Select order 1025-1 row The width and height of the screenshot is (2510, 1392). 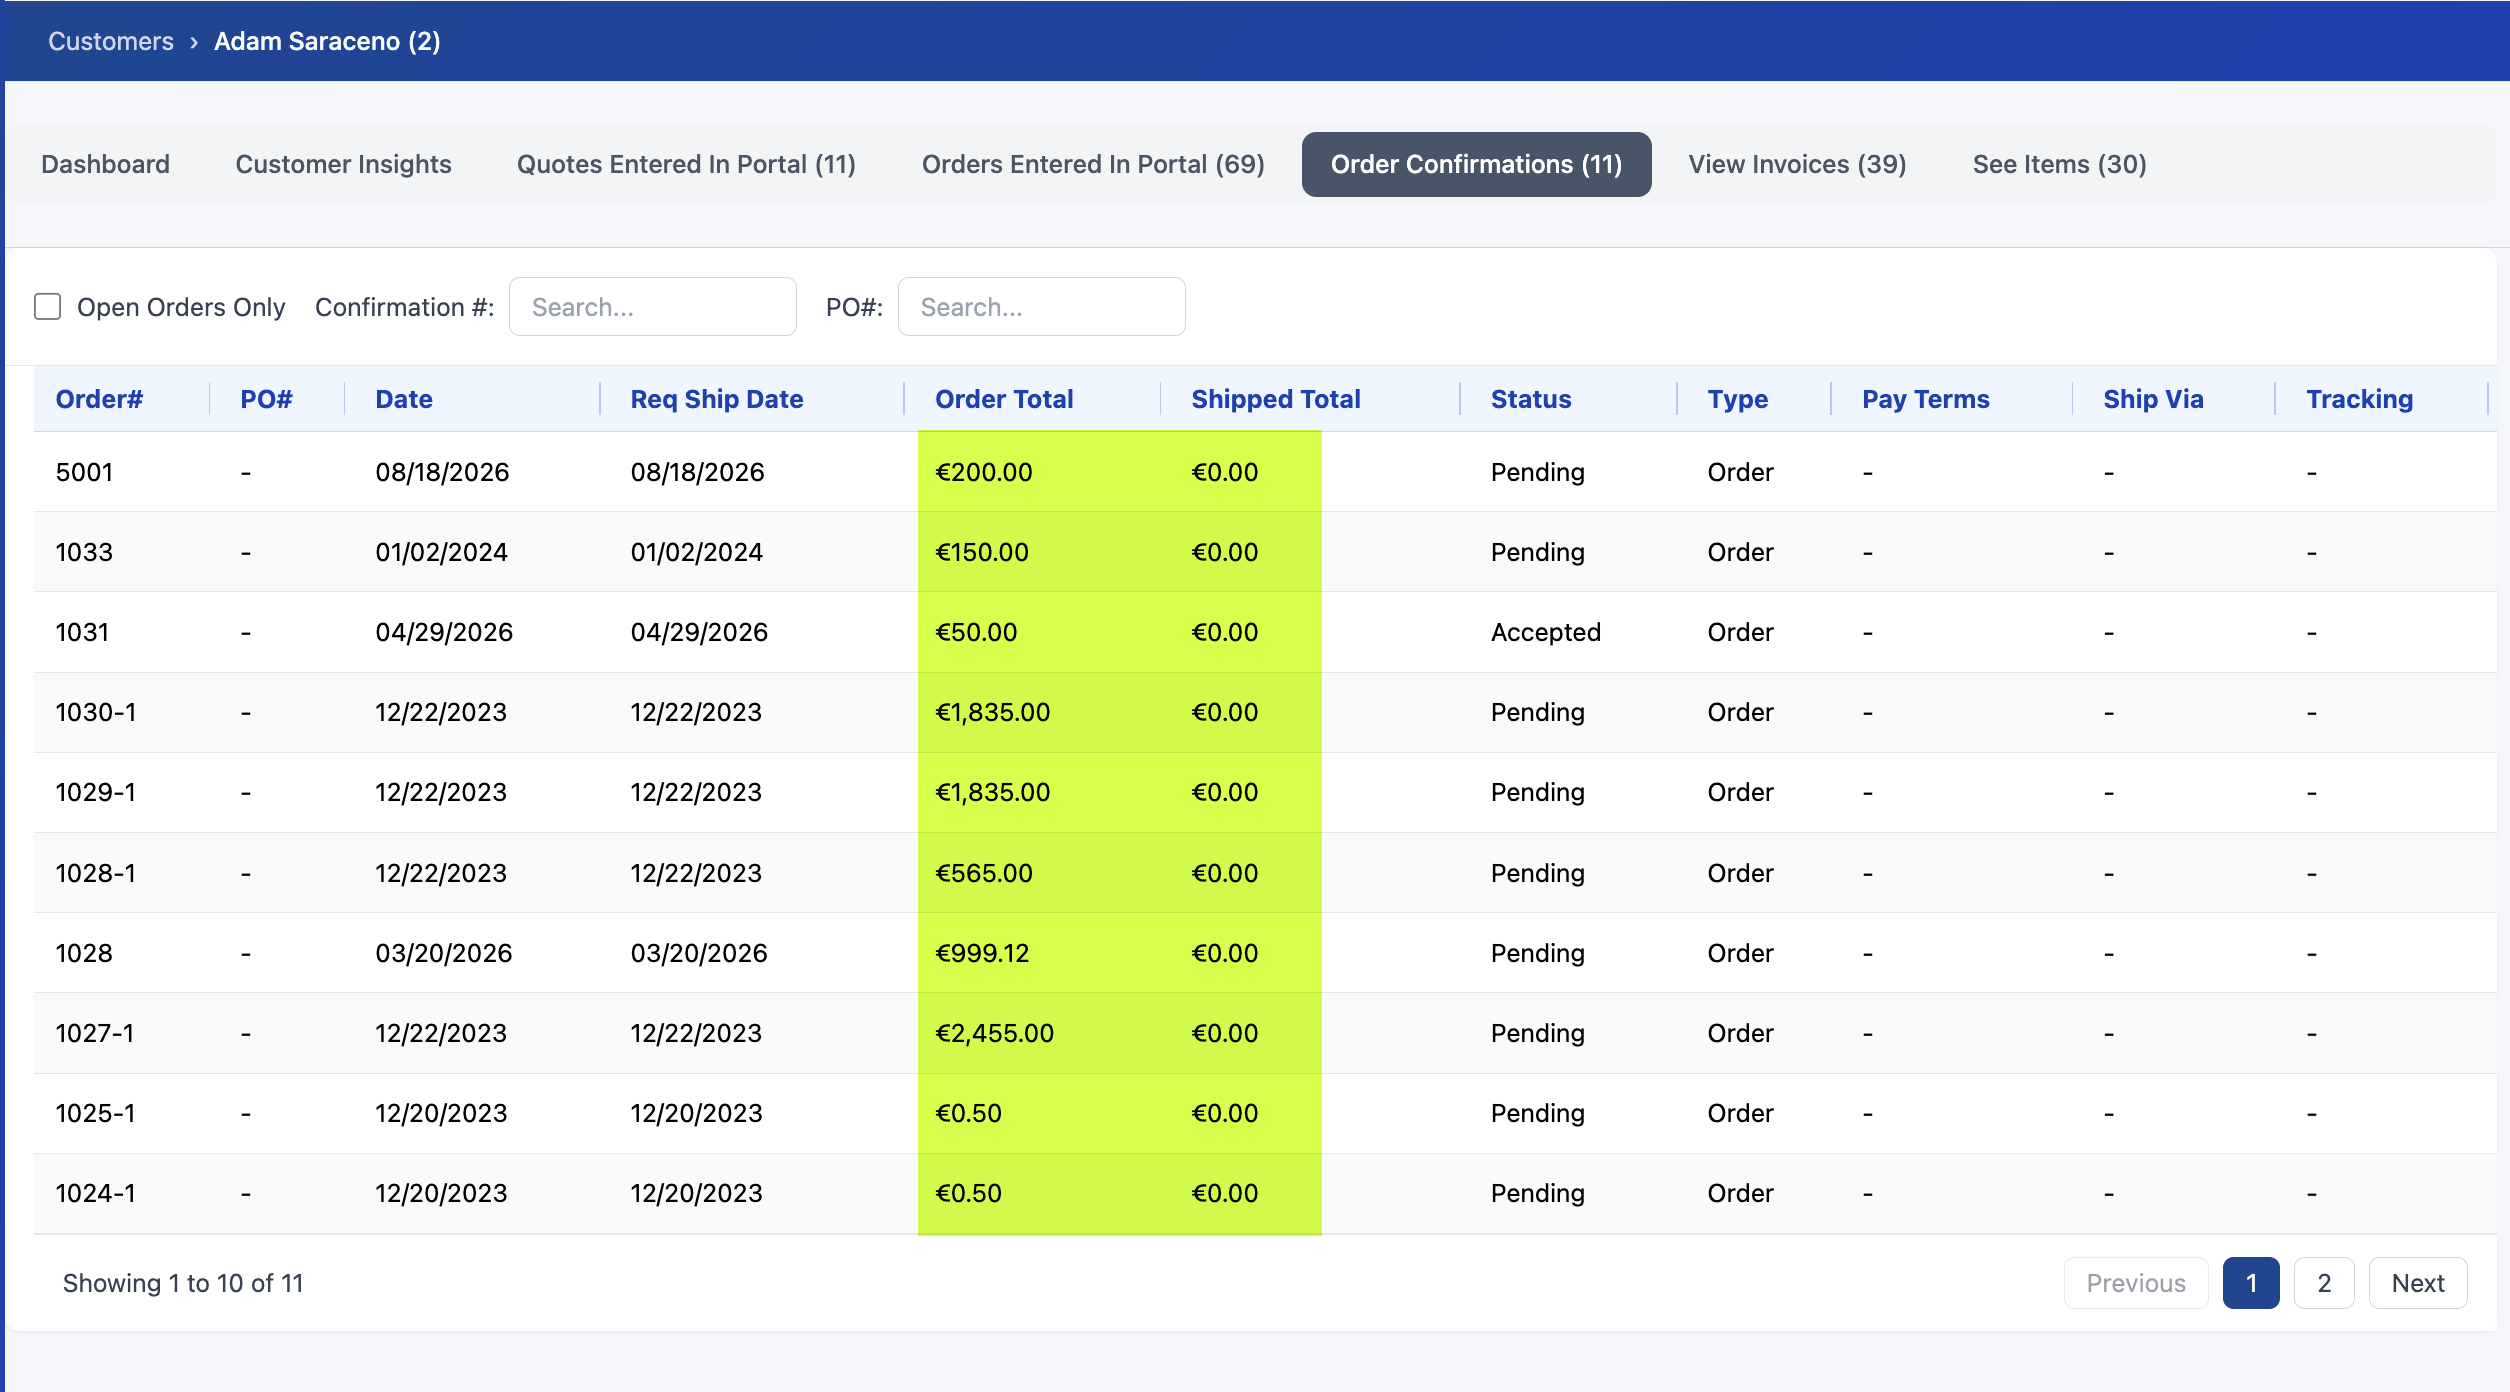pyautogui.click(x=1265, y=1113)
